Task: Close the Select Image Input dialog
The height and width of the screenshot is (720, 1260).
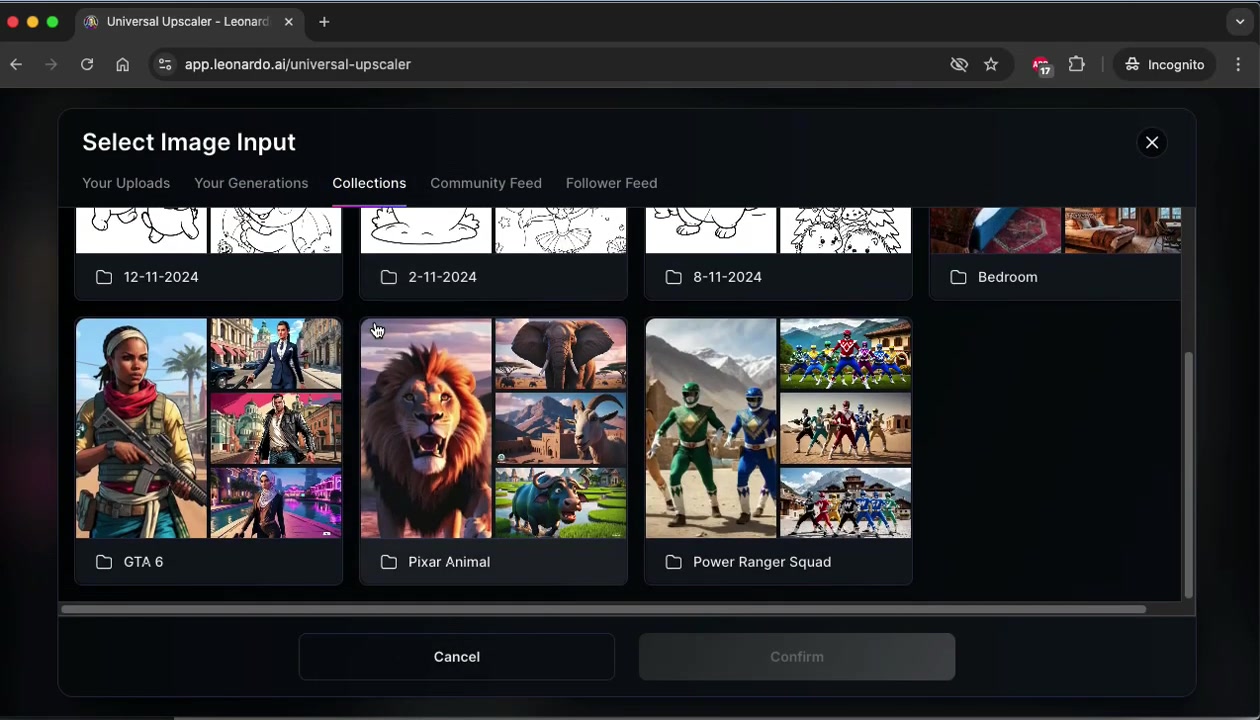Action: (x=1152, y=143)
